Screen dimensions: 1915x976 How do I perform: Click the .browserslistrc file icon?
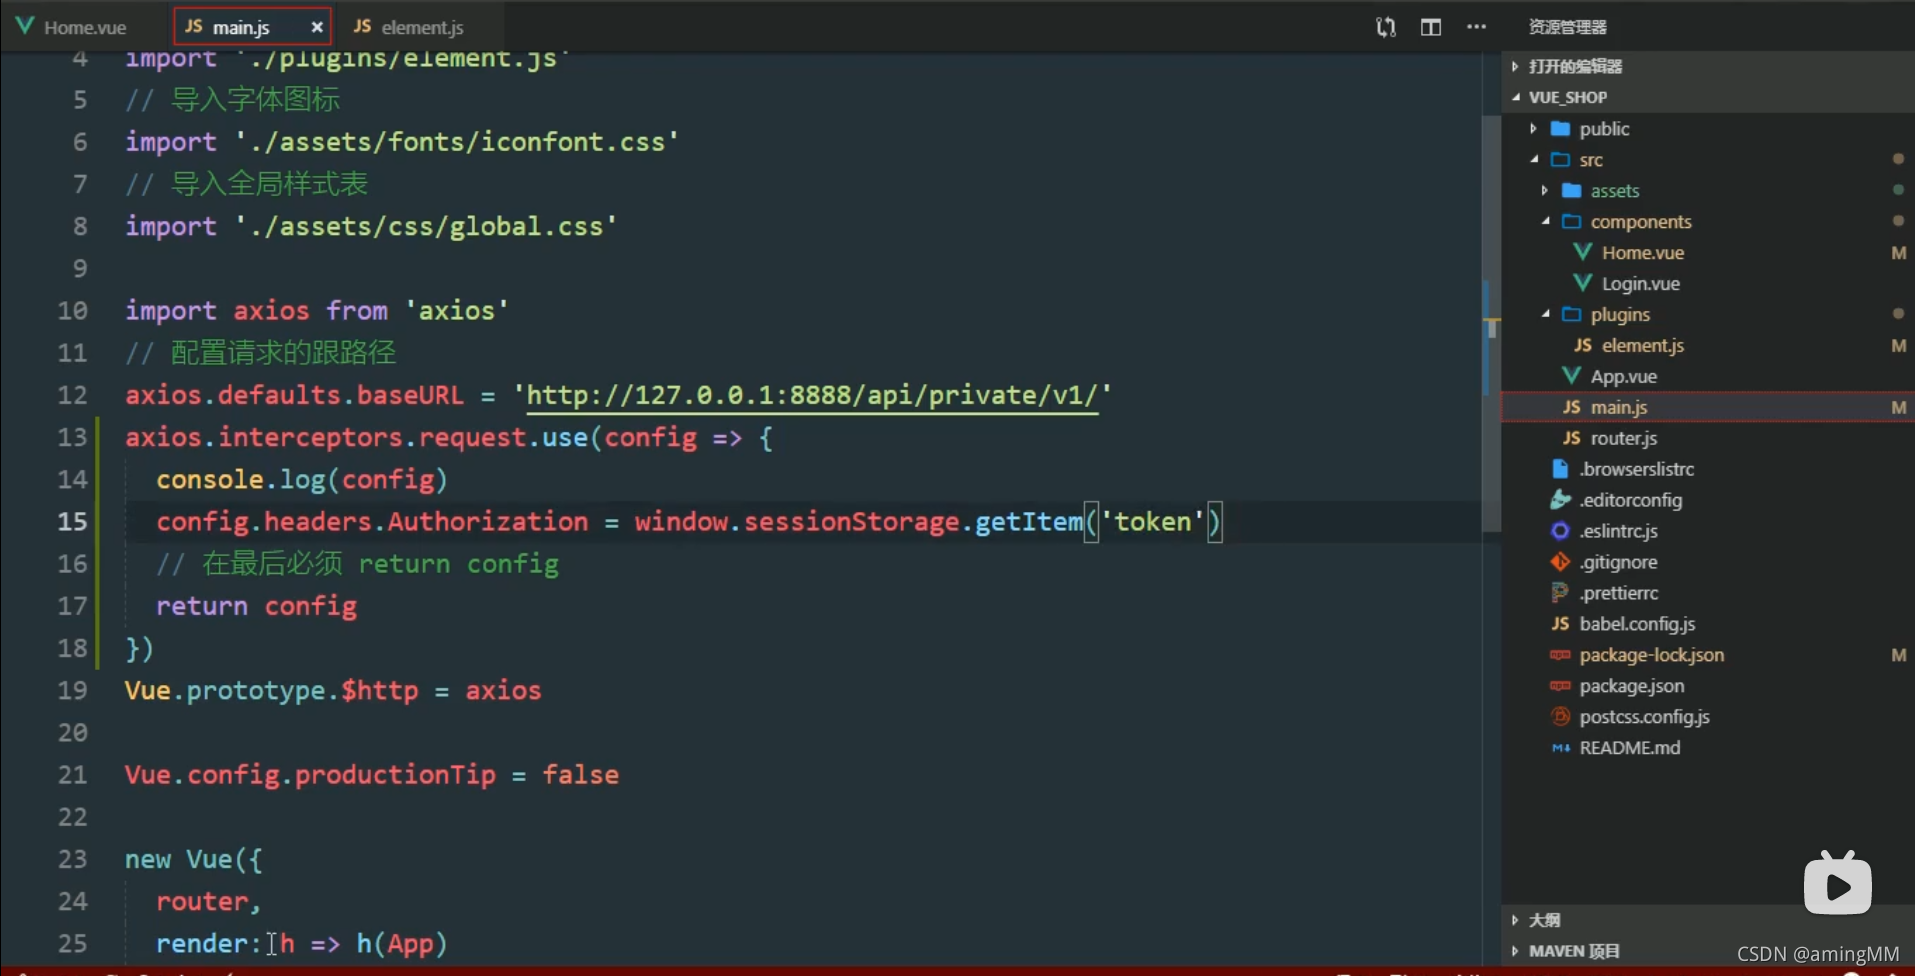point(1560,469)
